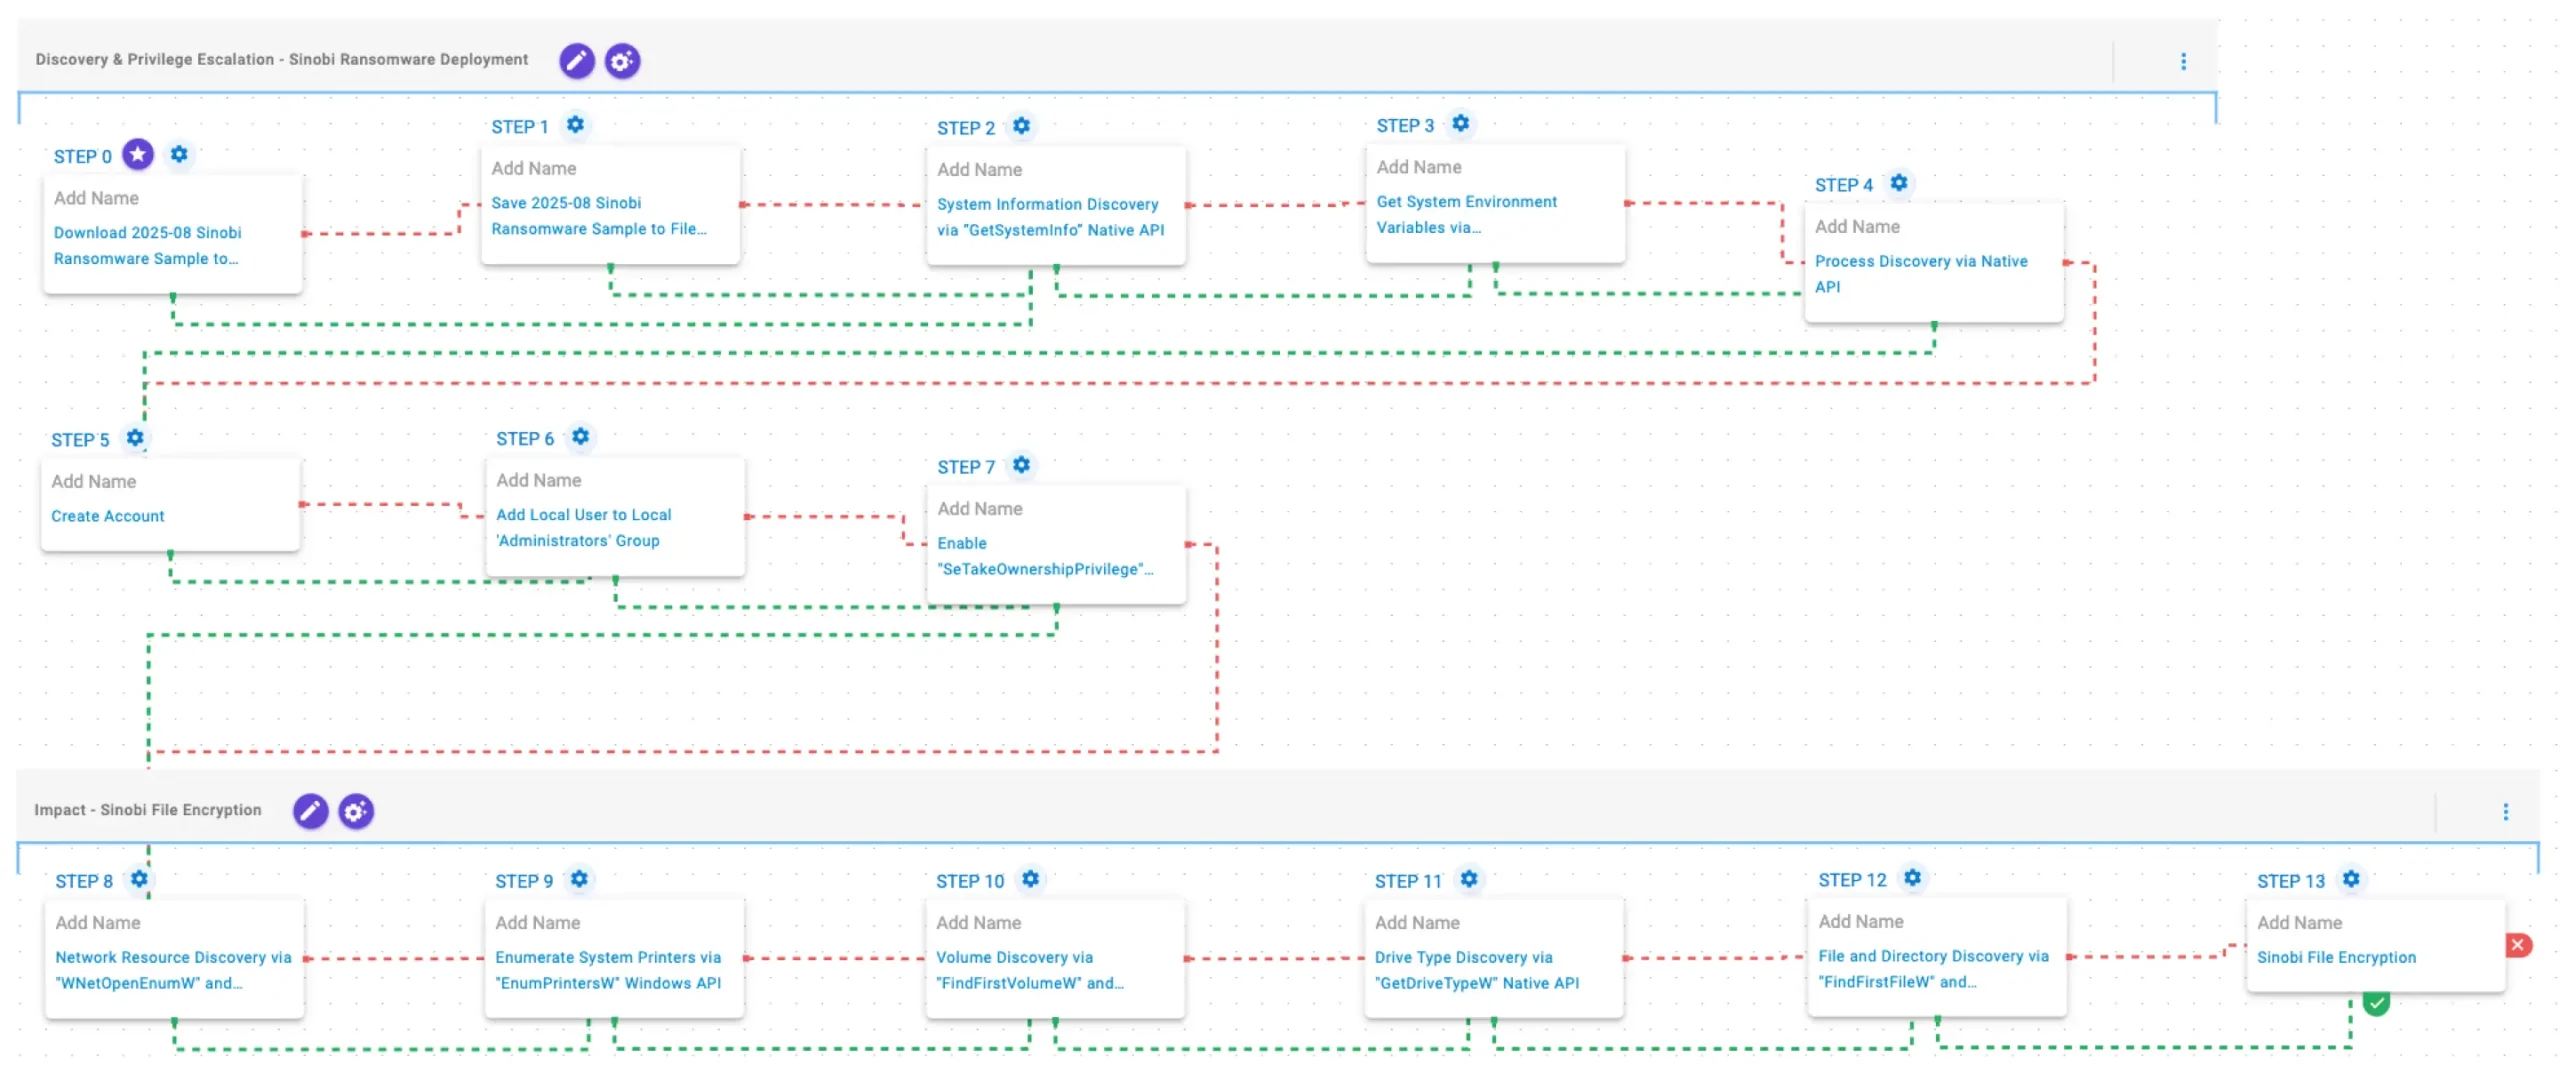Open the gear settings for STEP 0
Image resolution: width=2560 pixels, height=1065 pixels.
[x=179, y=155]
